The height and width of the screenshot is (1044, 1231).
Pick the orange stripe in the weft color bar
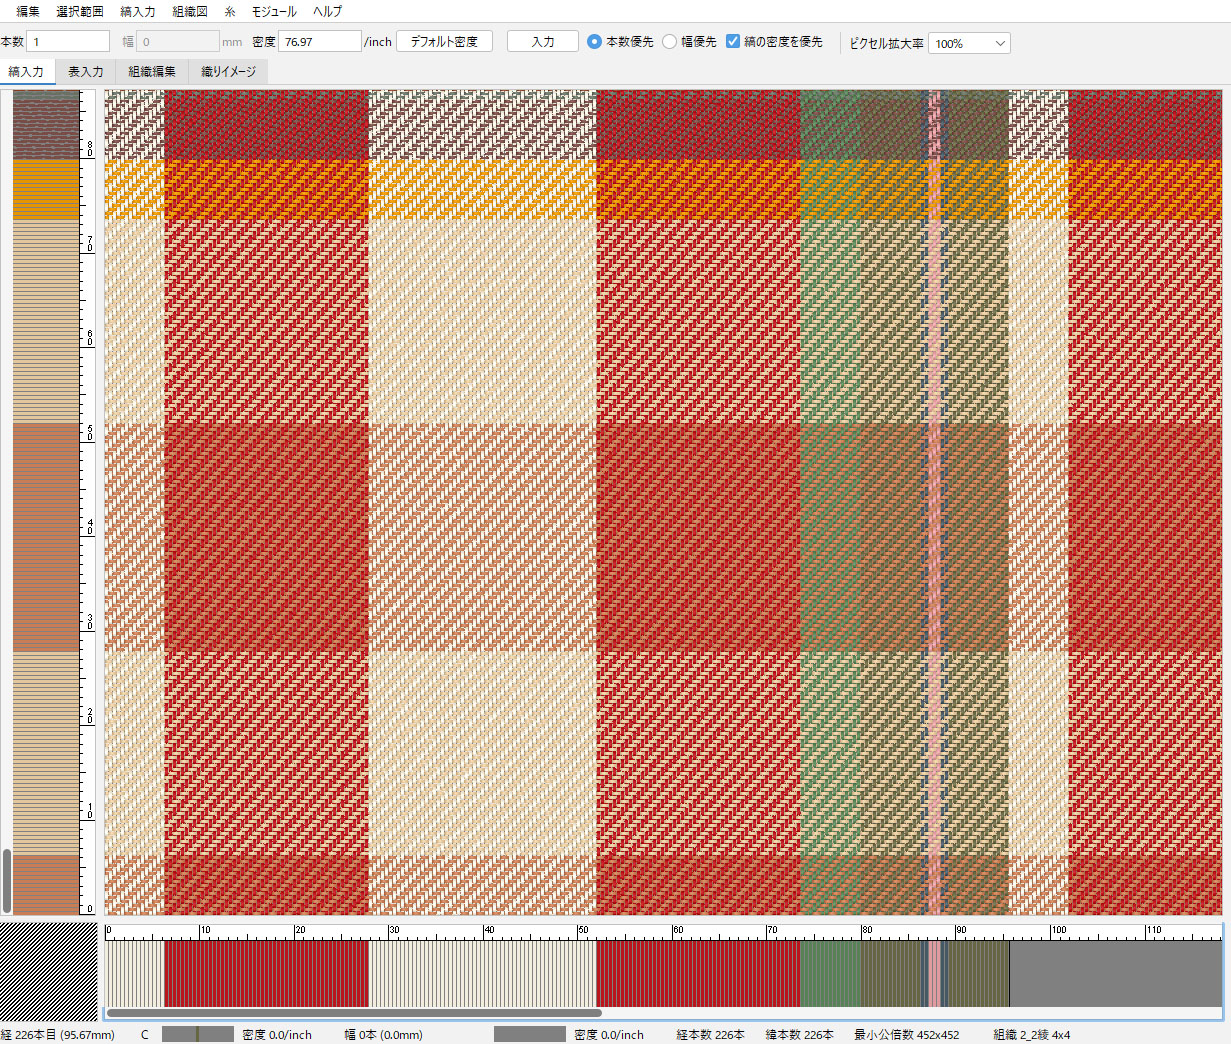(x=46, y=189)
